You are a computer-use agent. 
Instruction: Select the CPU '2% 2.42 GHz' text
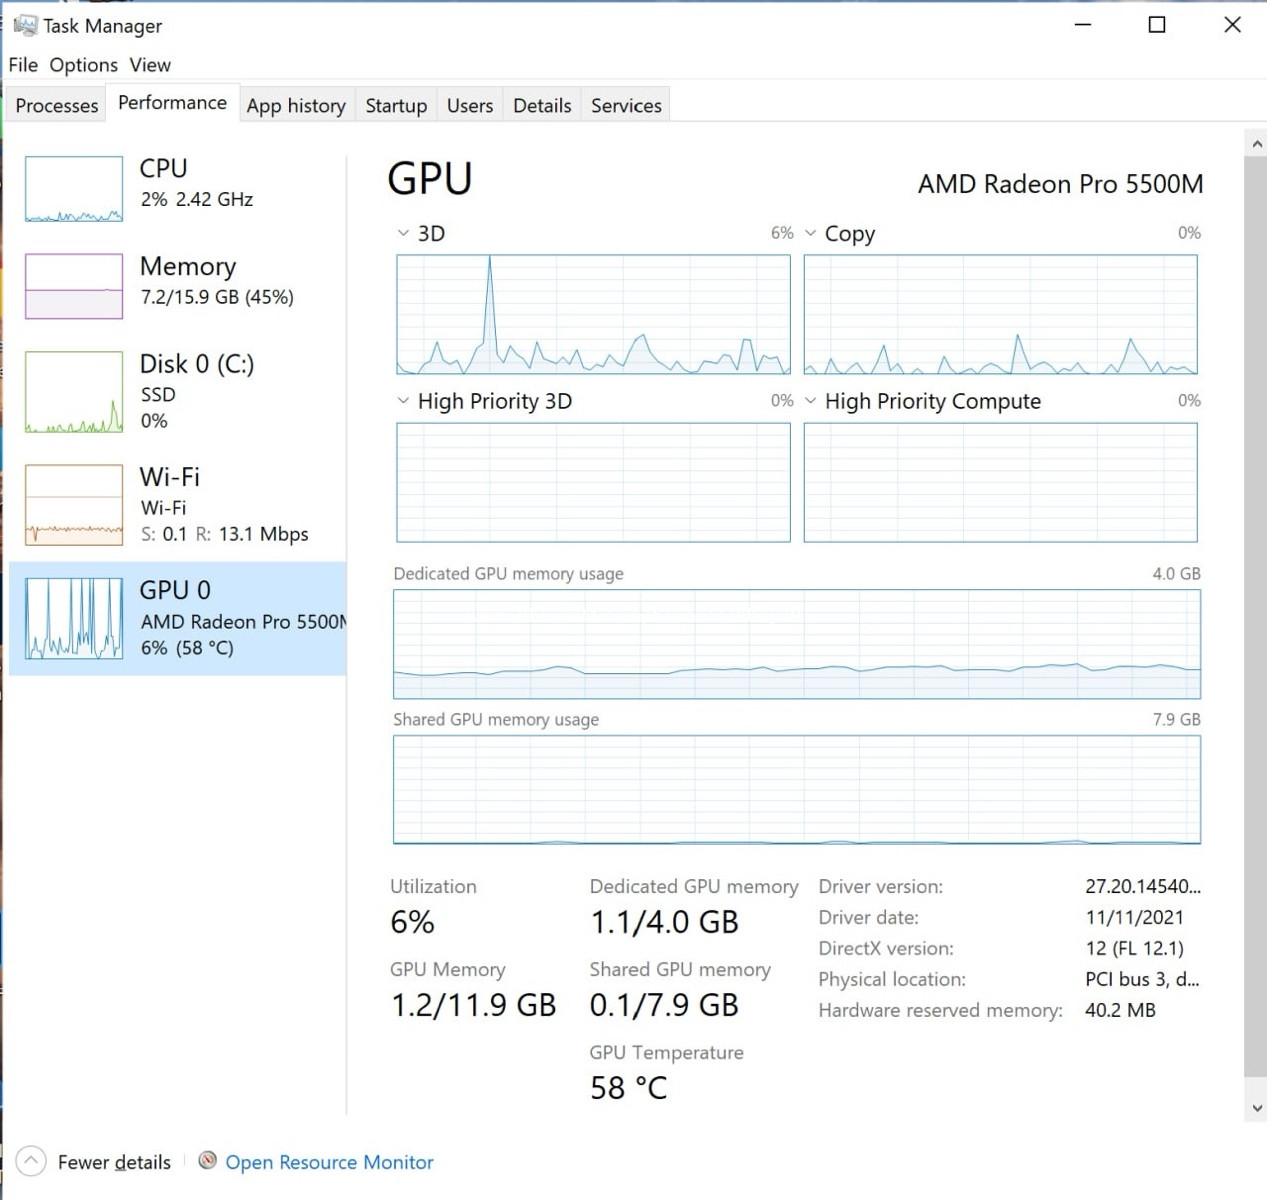(x=197, y=199)
